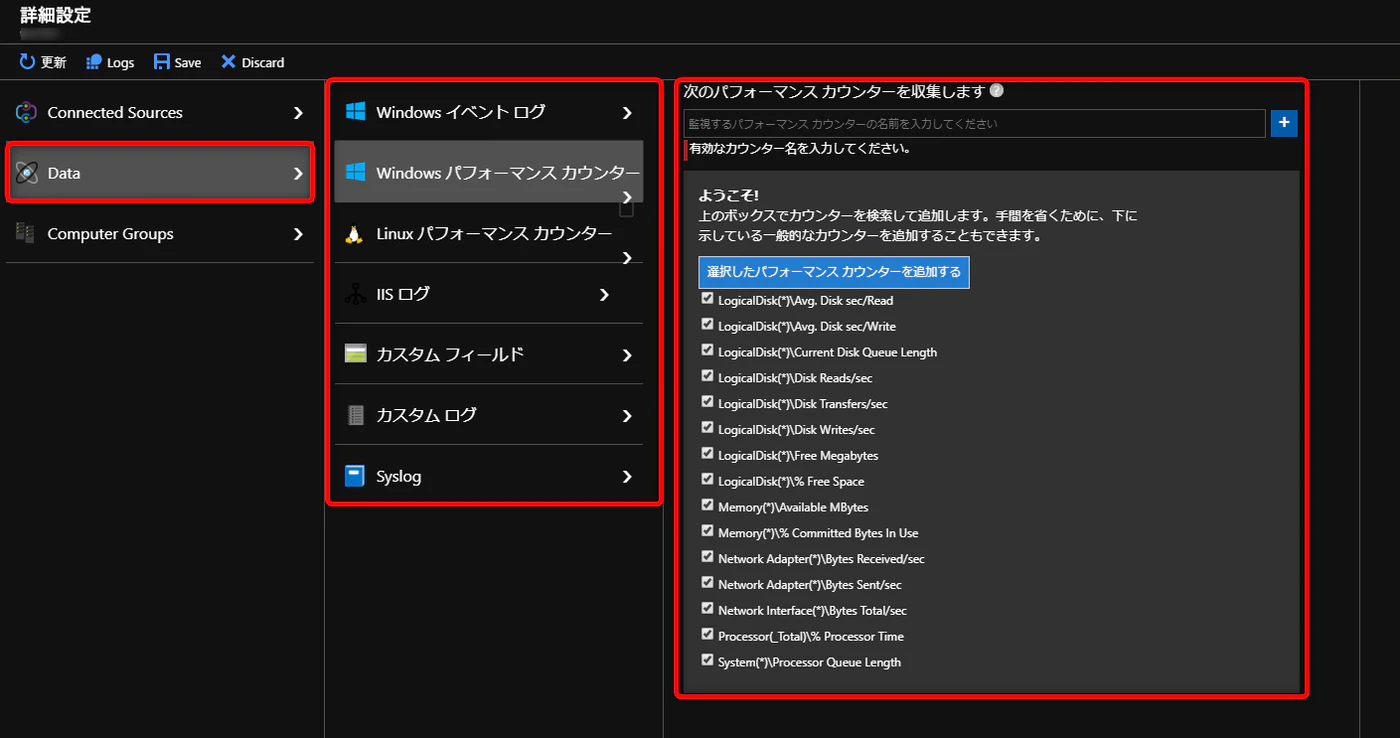The width and height of the screenshot is (1400, 738).
Task: Click the Logs toolbar button label
Action: coord(121,62)
